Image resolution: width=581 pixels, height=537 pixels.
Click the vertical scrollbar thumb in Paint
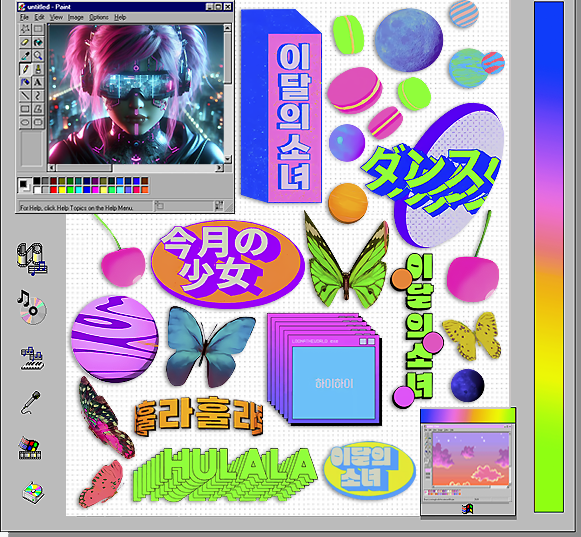tap(228, 57)
